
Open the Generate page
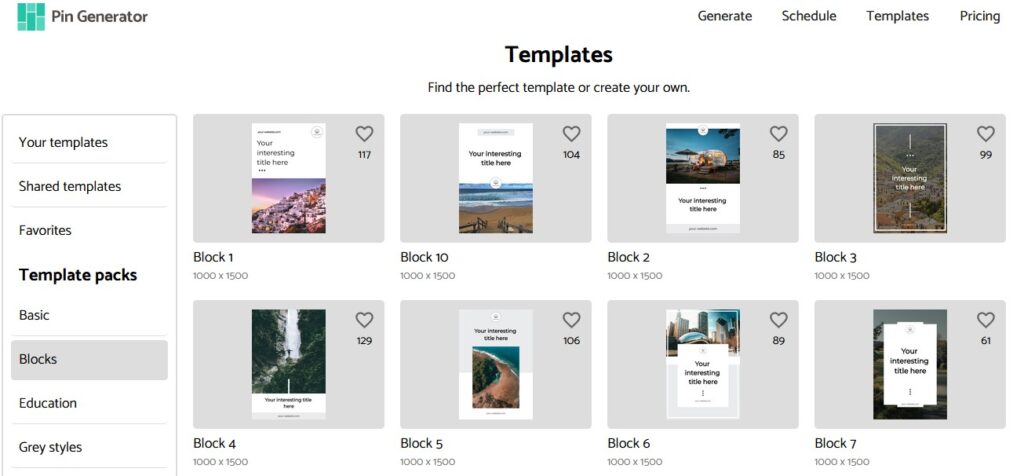coord(724,16)
